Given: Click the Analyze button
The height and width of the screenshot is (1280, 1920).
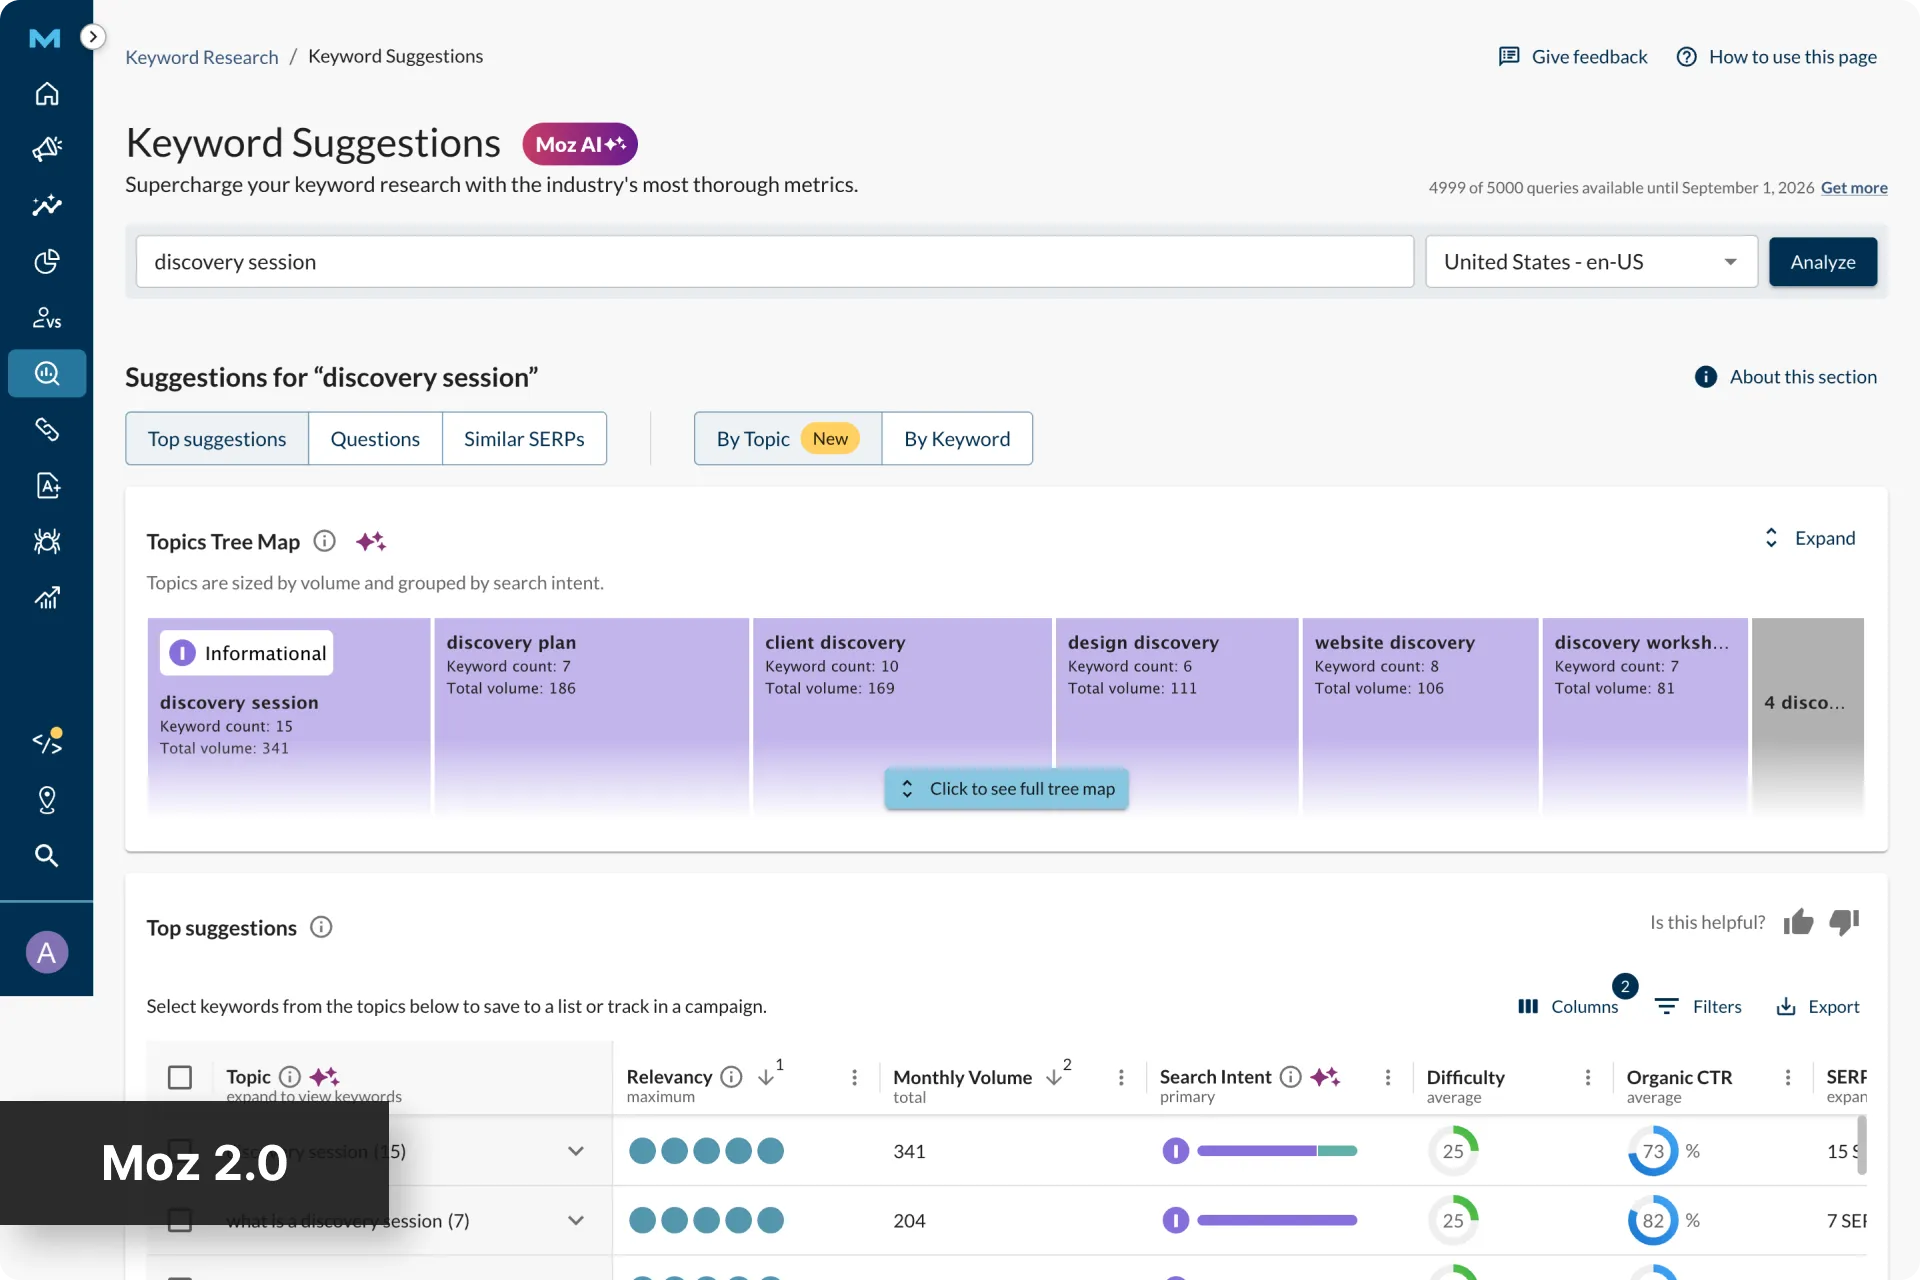Looking at the screenshot, I should (1823, 262).
